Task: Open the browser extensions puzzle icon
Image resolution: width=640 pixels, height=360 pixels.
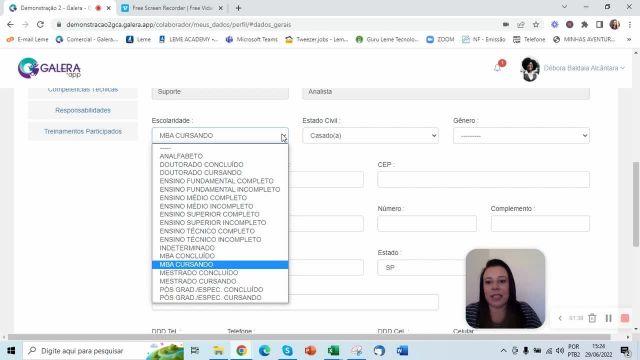Action: pos(584,24)
